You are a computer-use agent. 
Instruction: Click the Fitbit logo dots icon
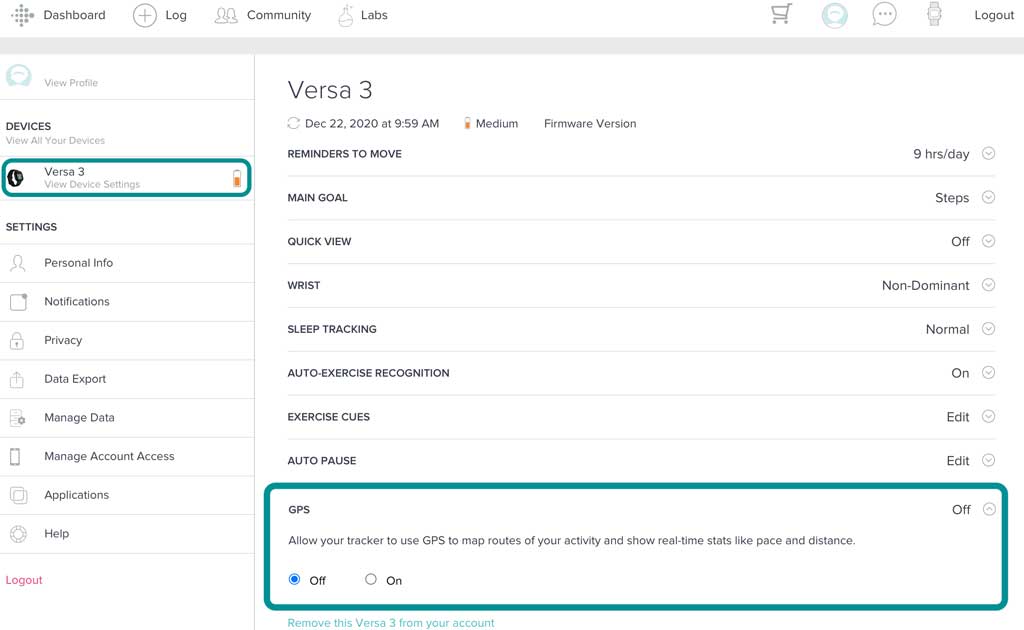point(22,15)
